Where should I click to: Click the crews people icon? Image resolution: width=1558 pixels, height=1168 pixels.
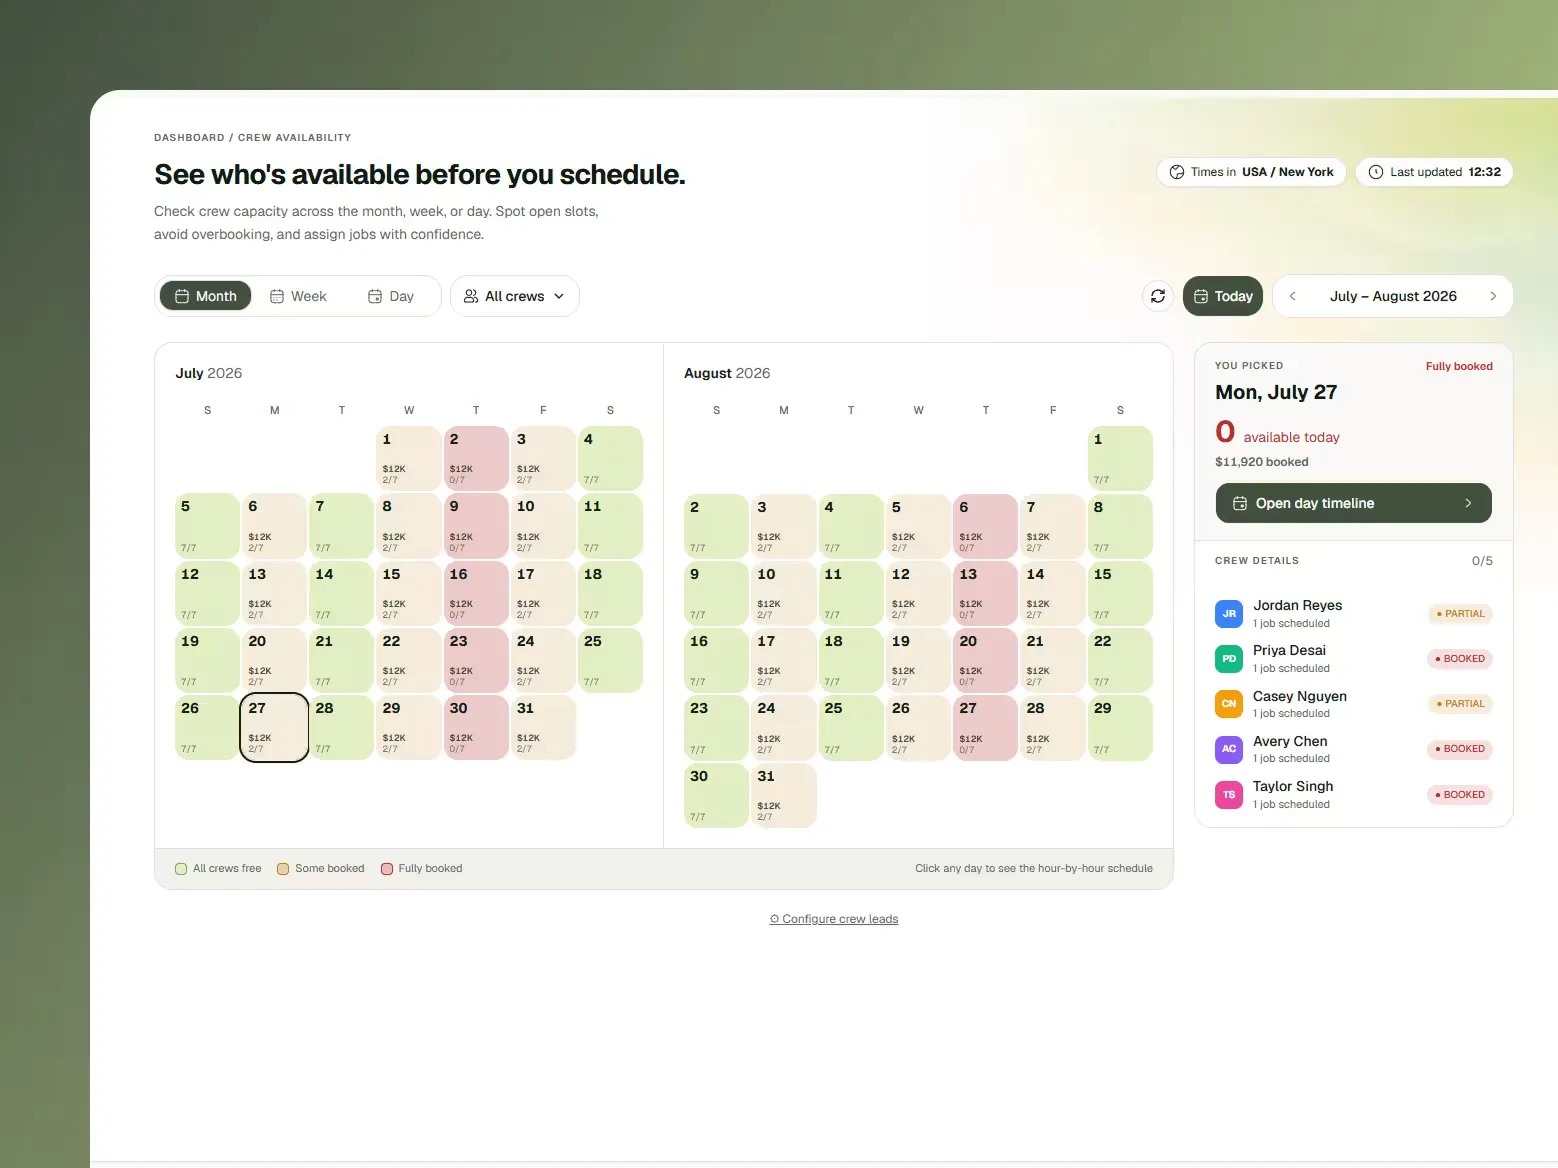pyautogui.click(x=471, y=296)
